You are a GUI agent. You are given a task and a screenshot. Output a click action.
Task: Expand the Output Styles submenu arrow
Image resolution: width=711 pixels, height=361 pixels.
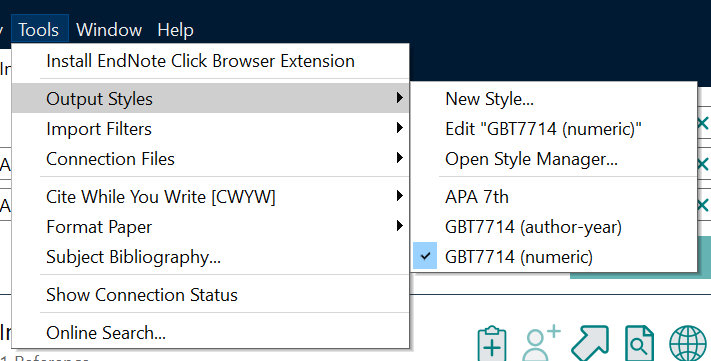coord(399,98)
